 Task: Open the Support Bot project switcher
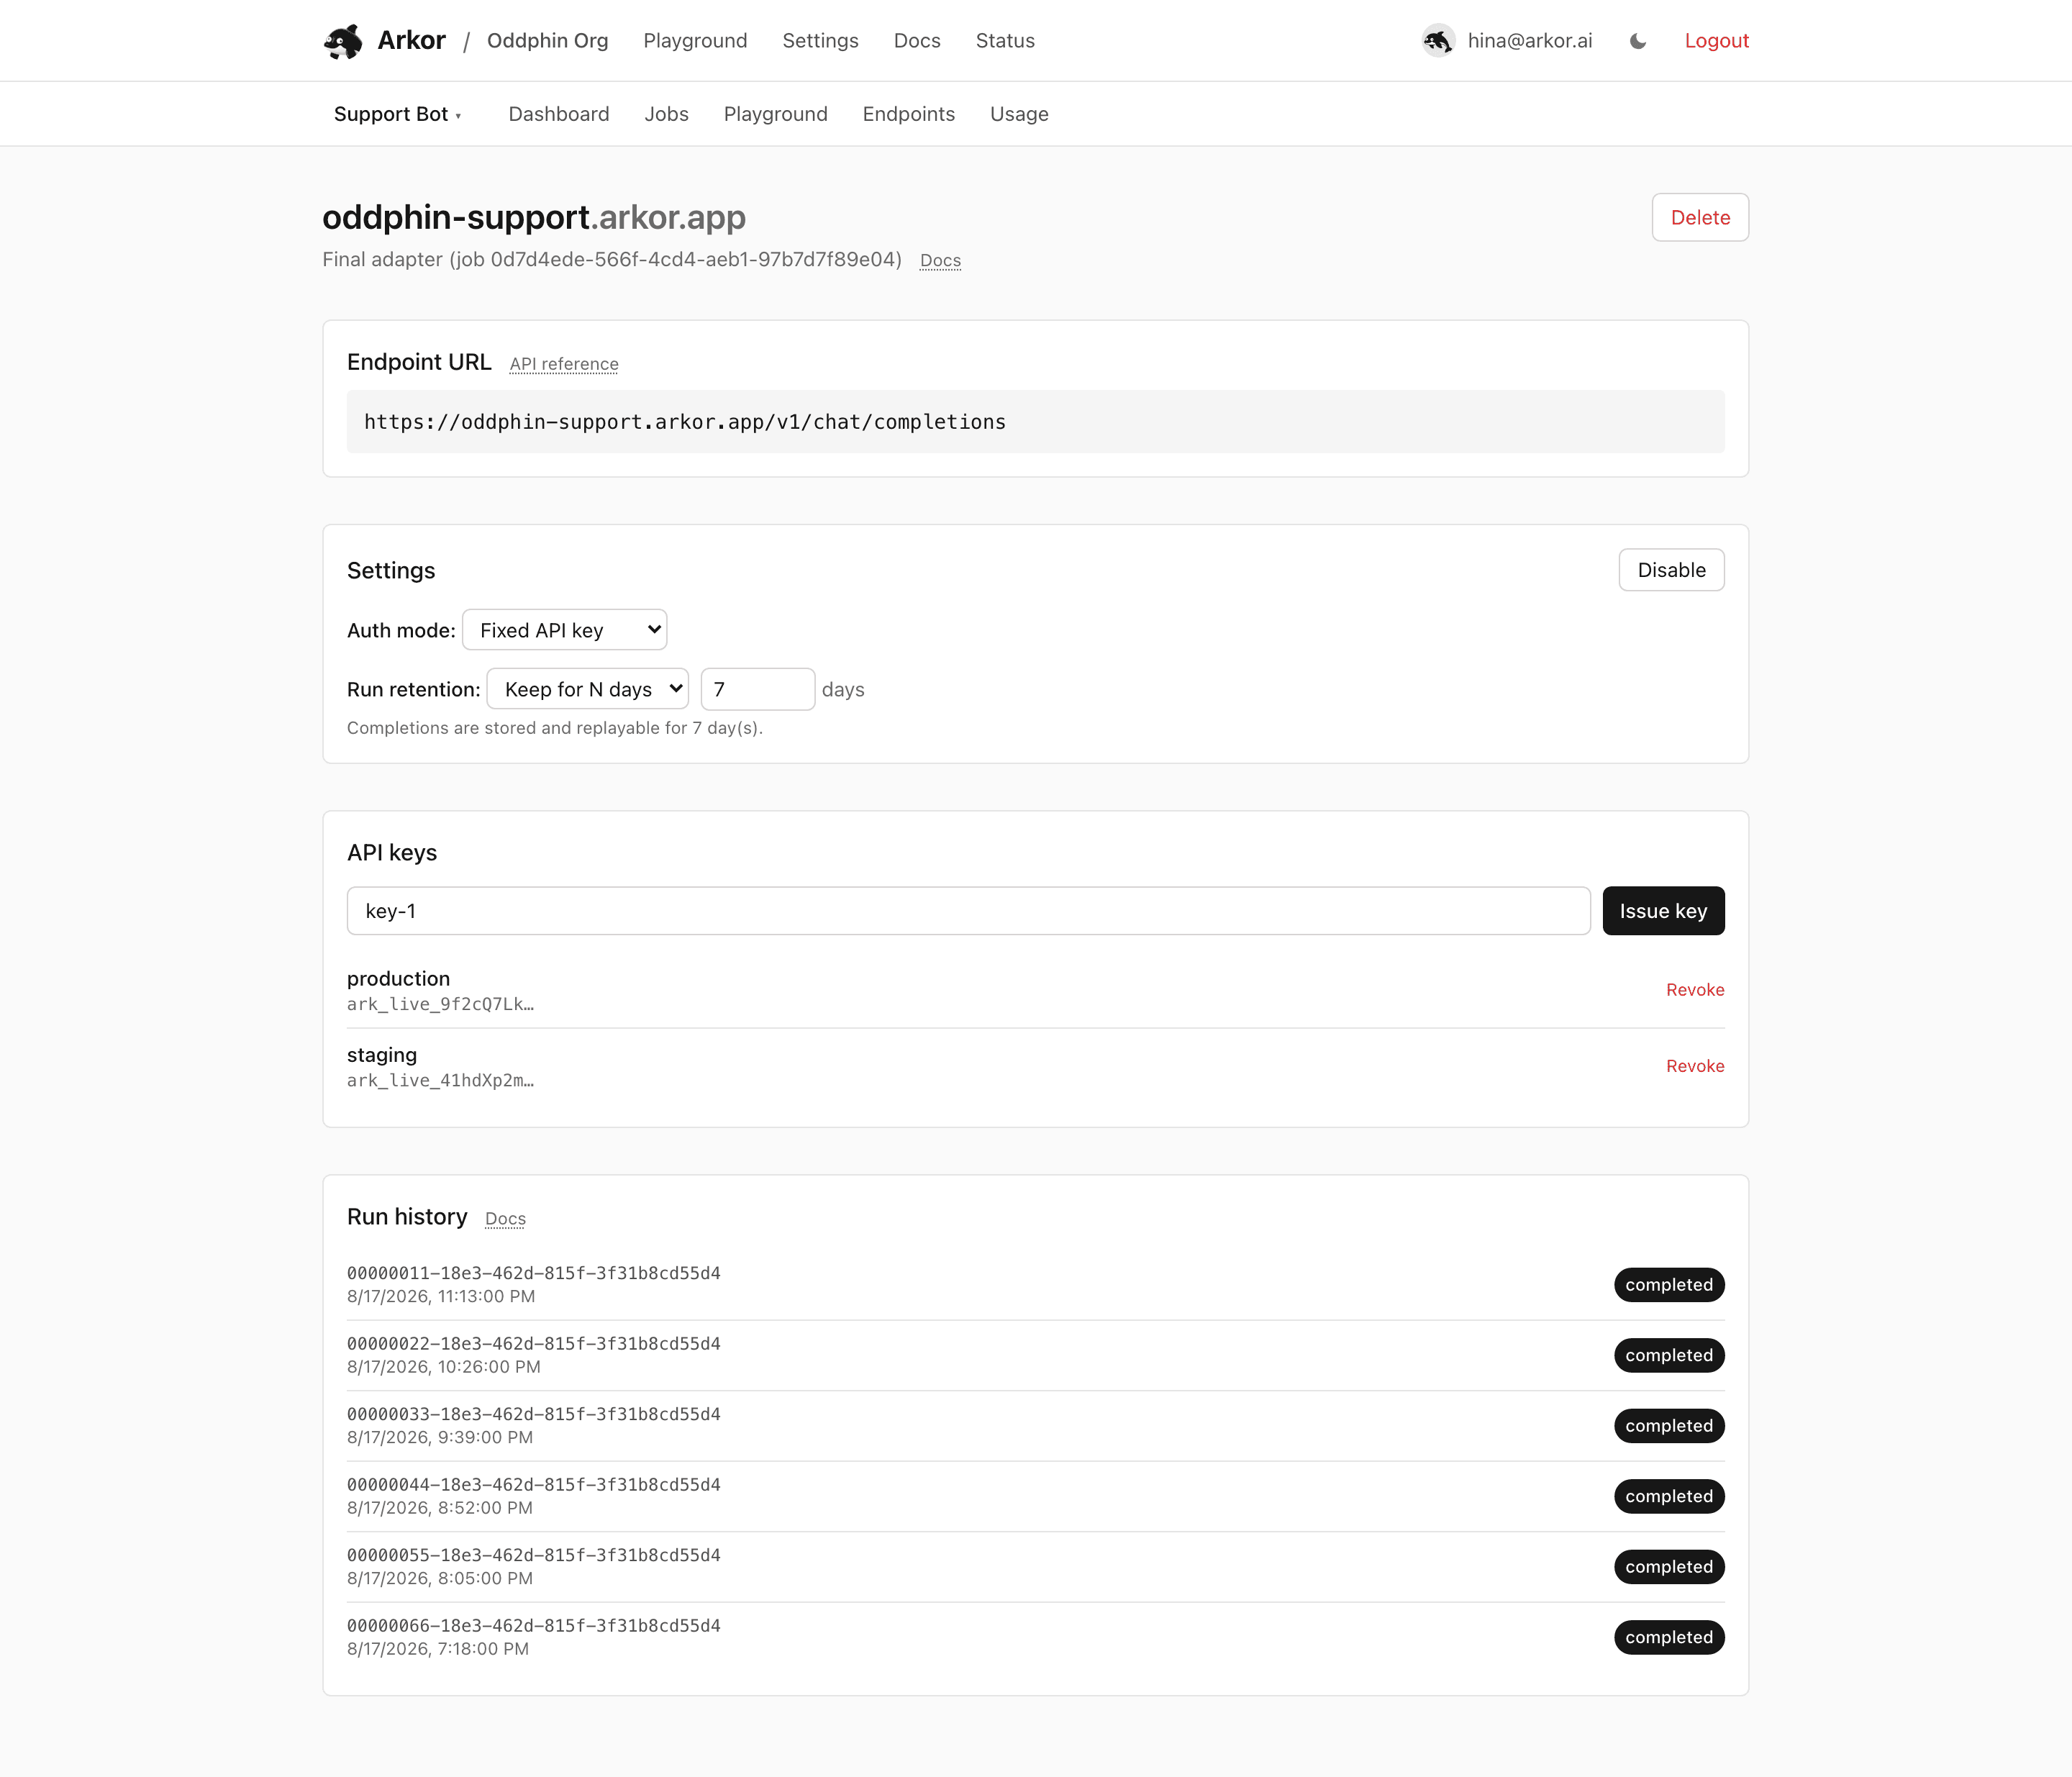point(397,114)
